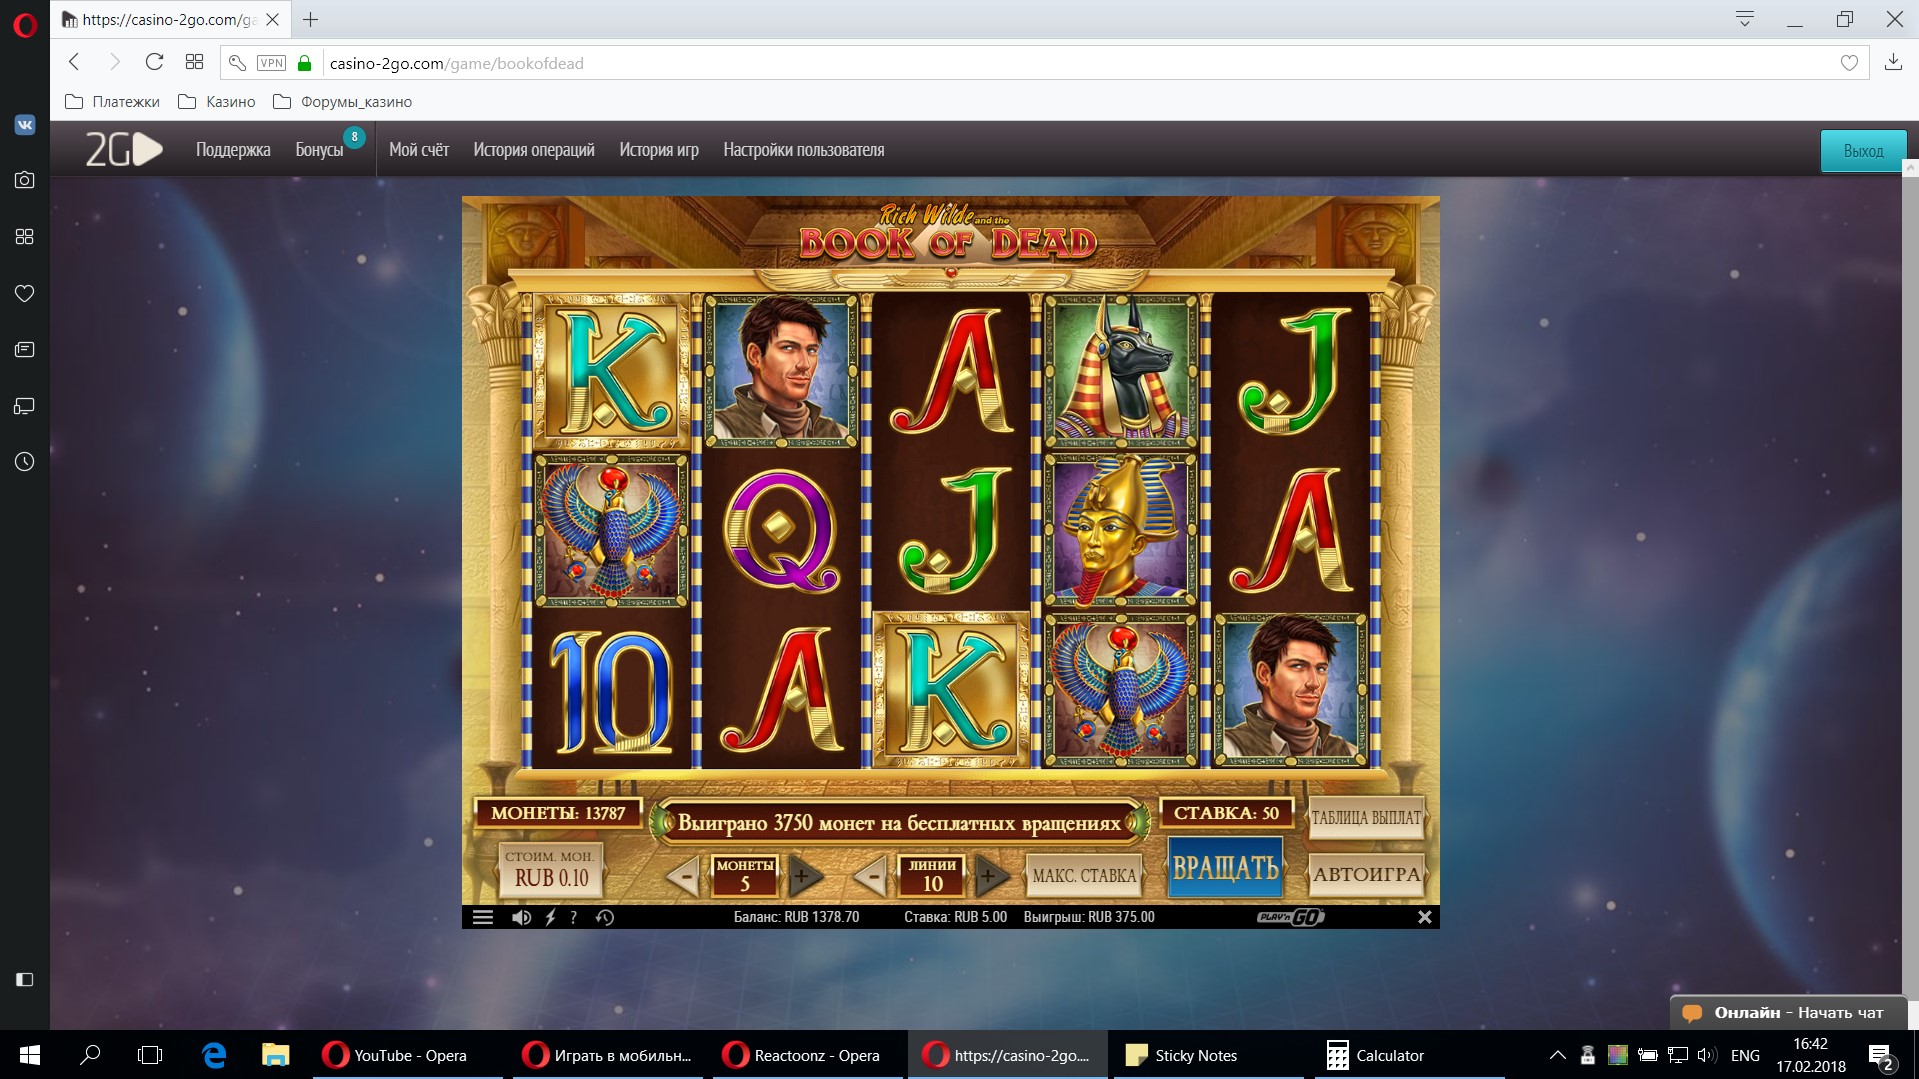Open a new browser tab
The width and height of the screenshot is (1919, 1079).
(x=311, y=19)
